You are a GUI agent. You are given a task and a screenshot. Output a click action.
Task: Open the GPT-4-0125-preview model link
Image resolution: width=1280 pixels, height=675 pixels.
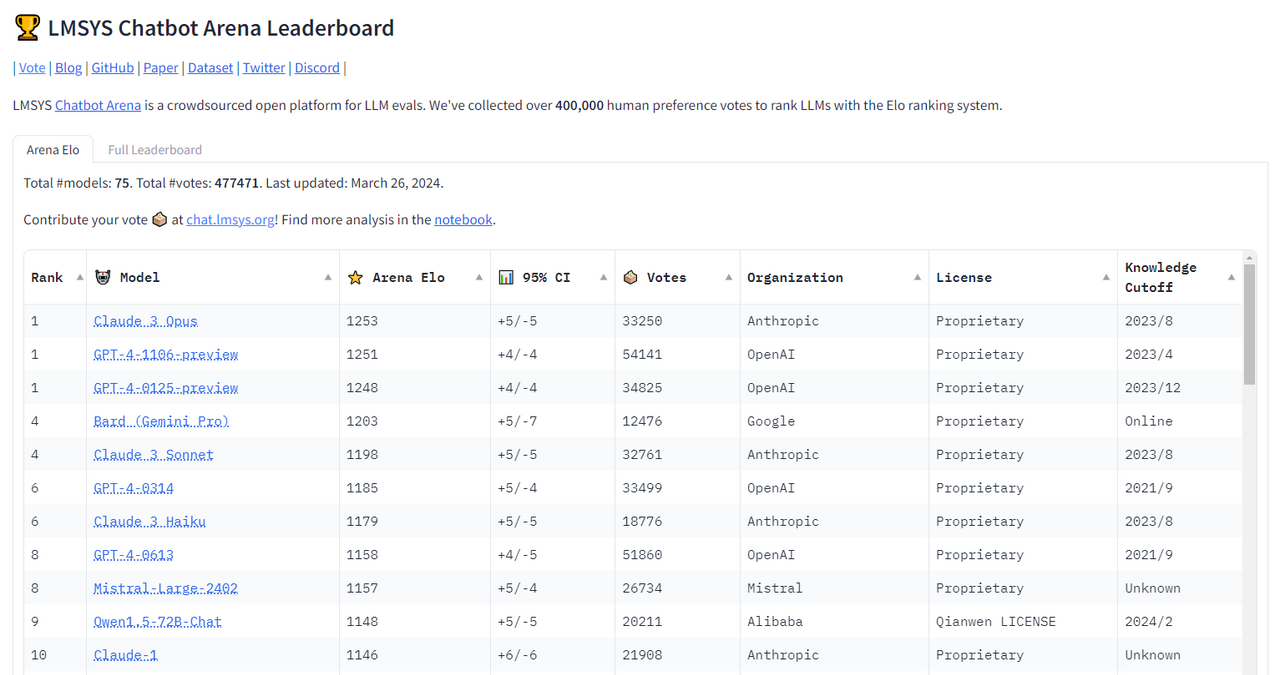click(x=166, y=387)
